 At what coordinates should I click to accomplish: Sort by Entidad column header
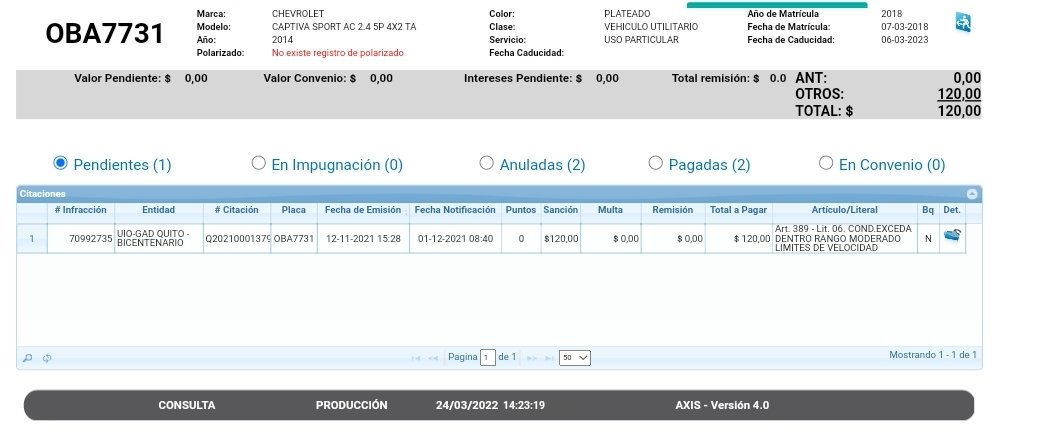[x=159, y=210]
